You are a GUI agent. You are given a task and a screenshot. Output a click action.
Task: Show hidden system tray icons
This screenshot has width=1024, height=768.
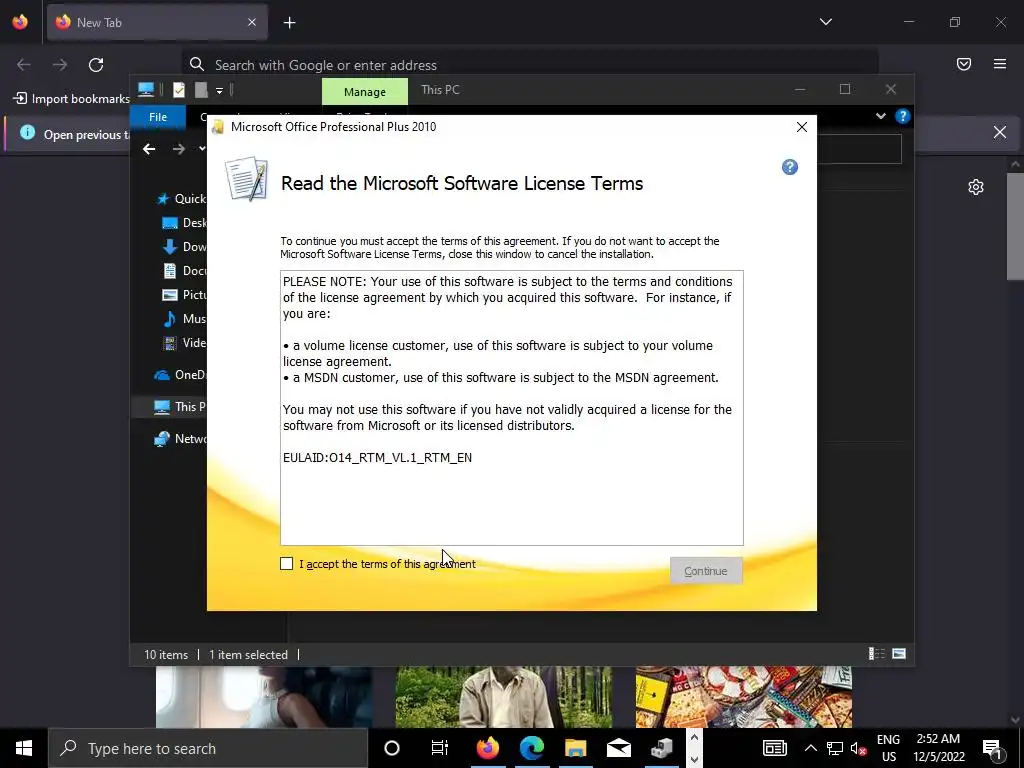point(810,748)
